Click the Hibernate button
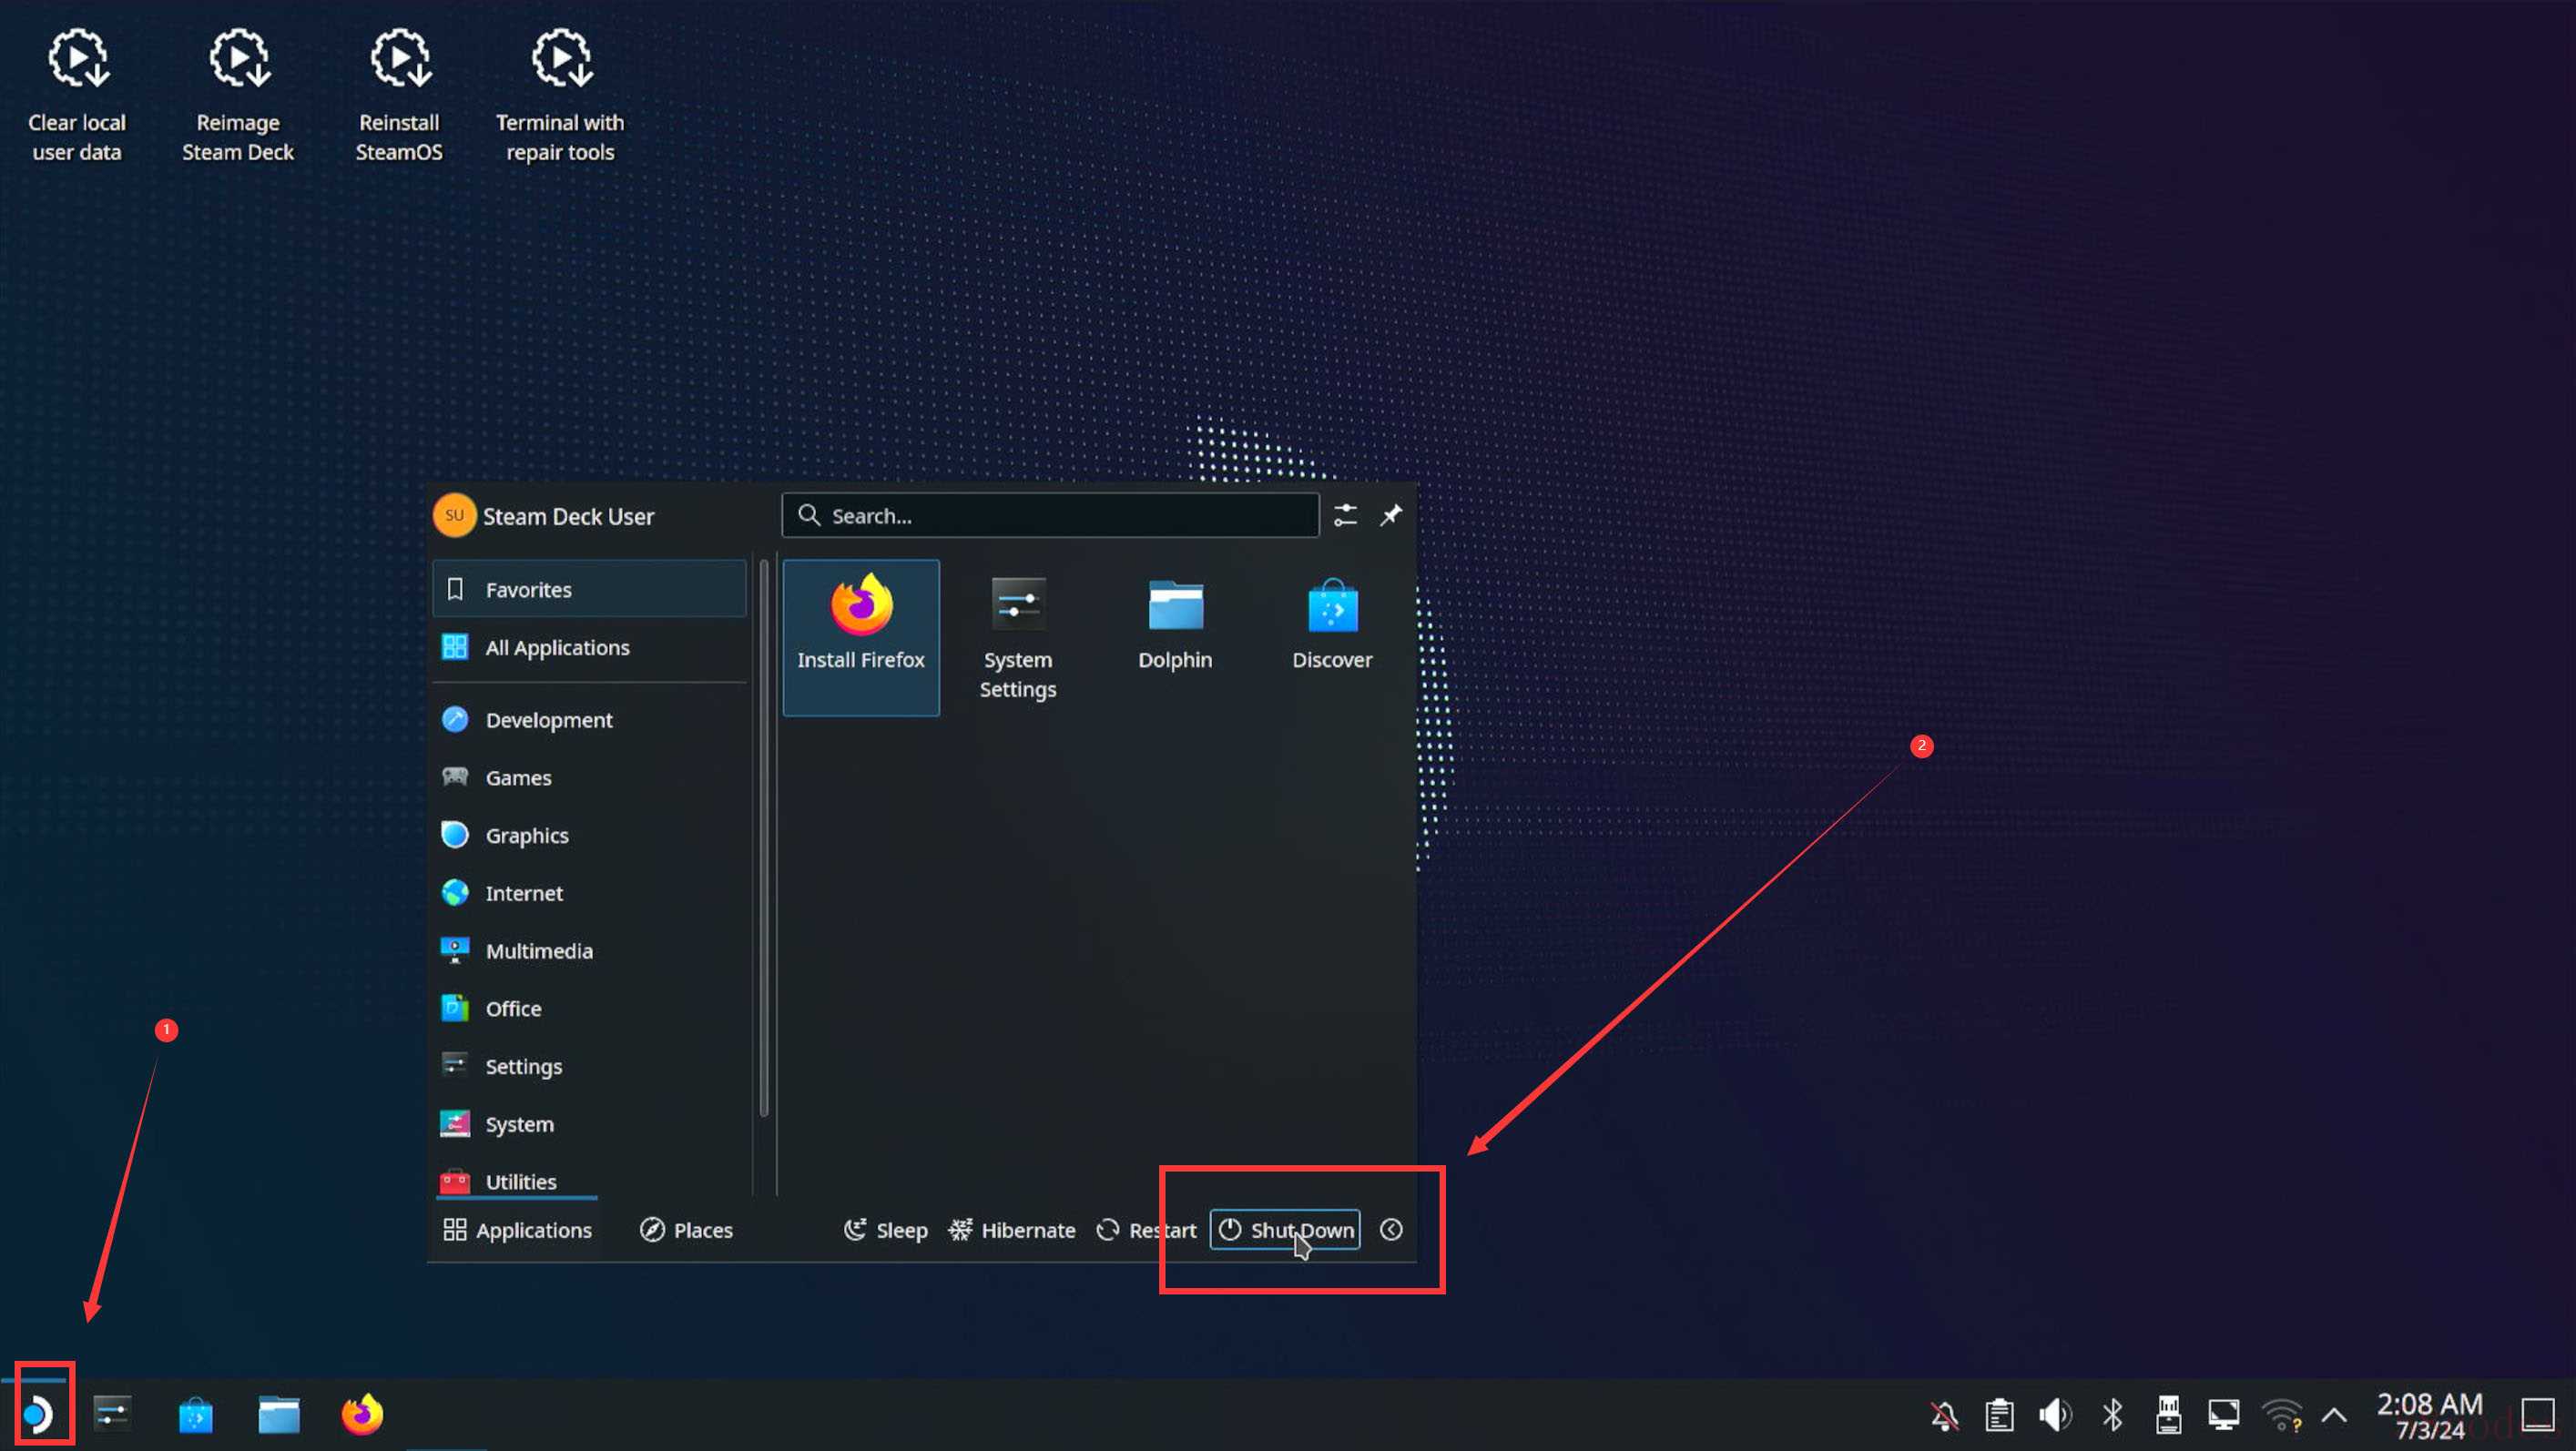2576x1451 pixels. pos(1012,1229)
